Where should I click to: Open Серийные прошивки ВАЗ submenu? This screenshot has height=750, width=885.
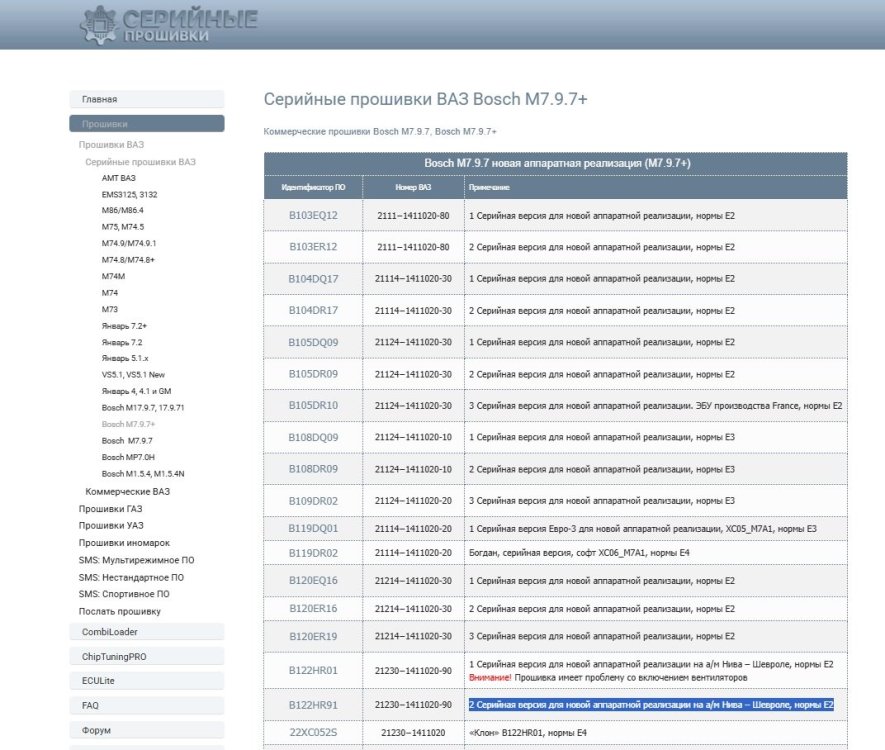141,162
